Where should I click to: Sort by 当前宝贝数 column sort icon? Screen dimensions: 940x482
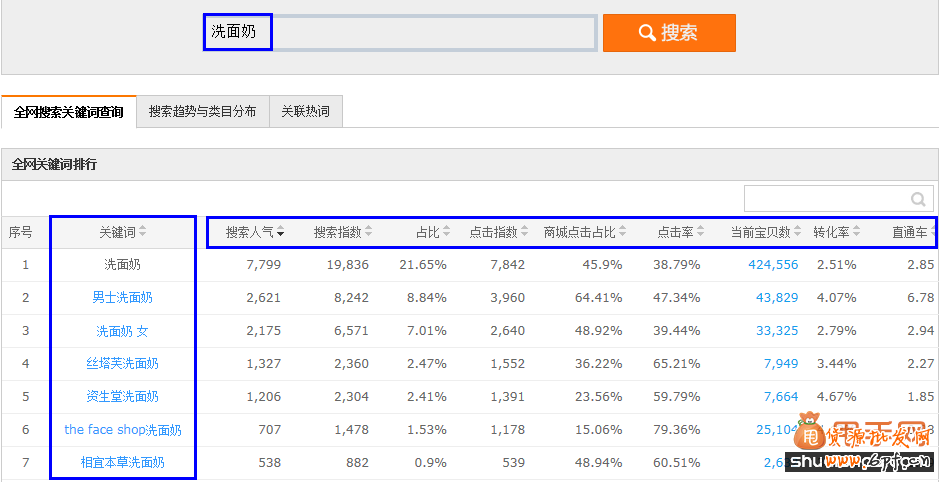click(x=798, y=232)
